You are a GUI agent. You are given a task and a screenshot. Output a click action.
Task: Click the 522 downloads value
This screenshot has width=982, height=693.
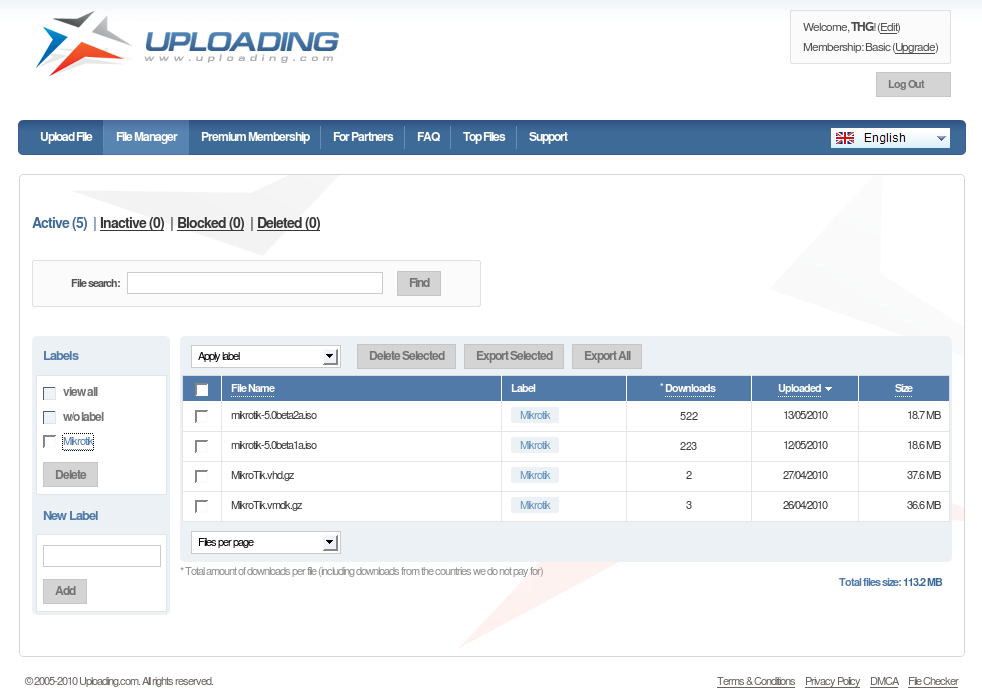[x=689, y=416]
